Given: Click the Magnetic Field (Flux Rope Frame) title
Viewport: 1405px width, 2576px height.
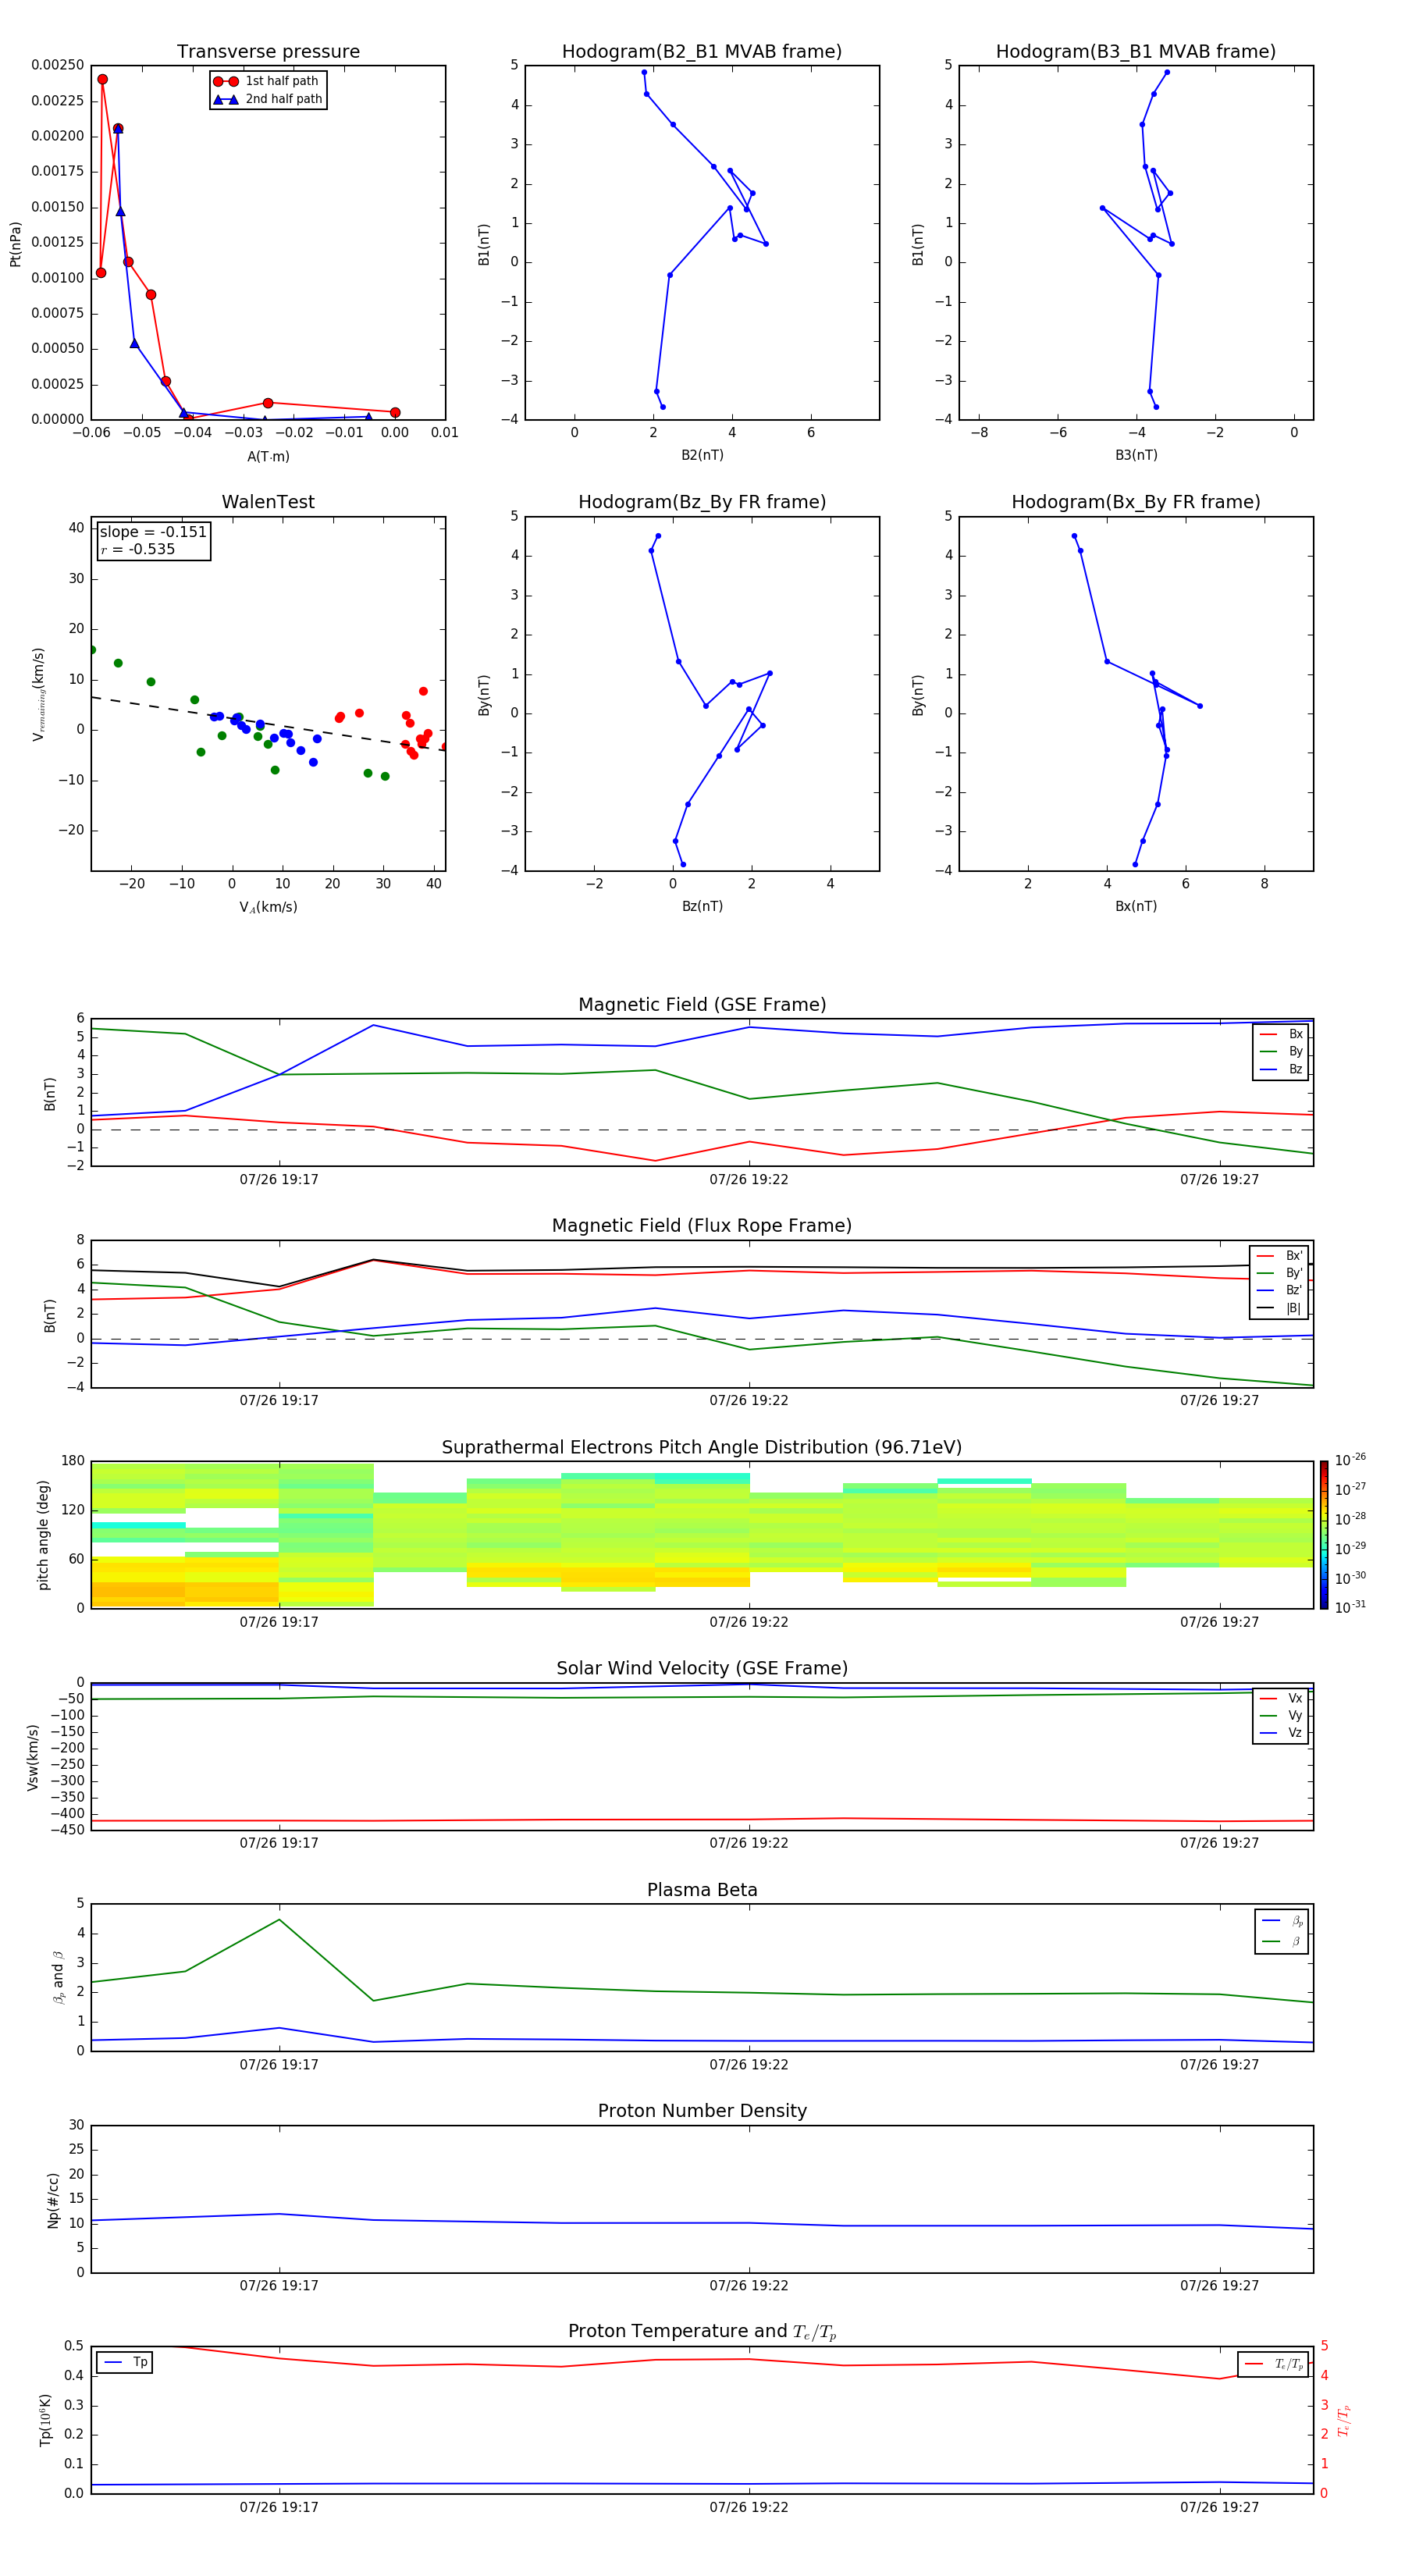Looking at the screenshot, I should tap(702, 1226).
